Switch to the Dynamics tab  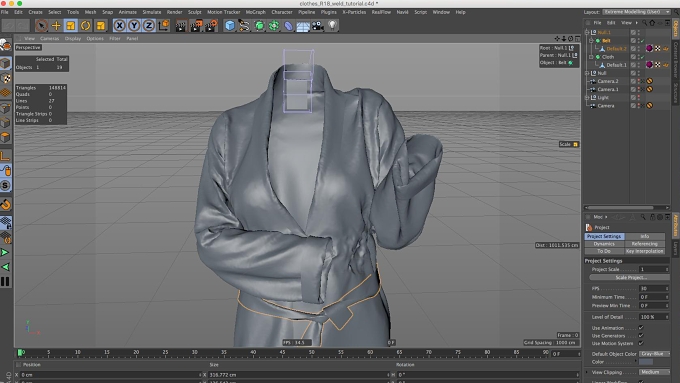tap(604, 244)
